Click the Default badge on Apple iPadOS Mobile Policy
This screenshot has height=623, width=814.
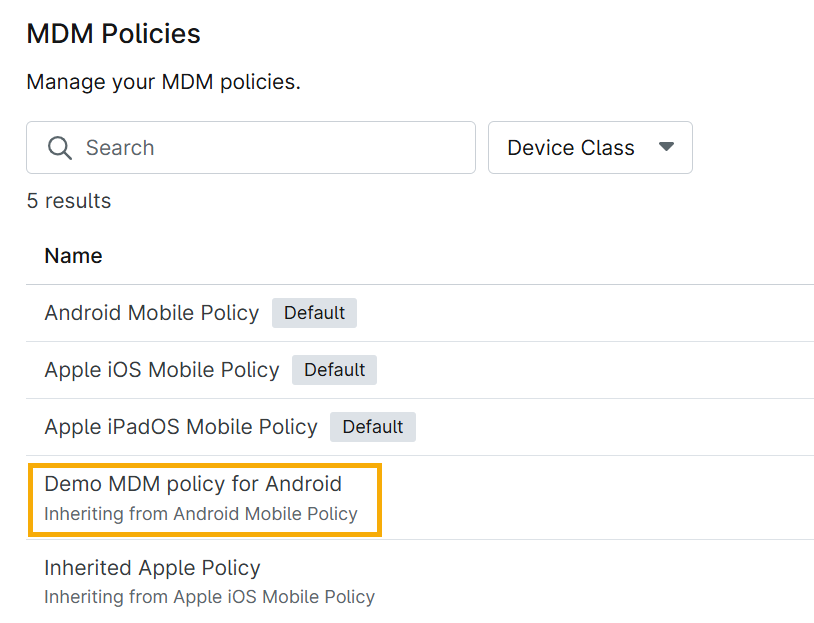click(x=372, y=427)
